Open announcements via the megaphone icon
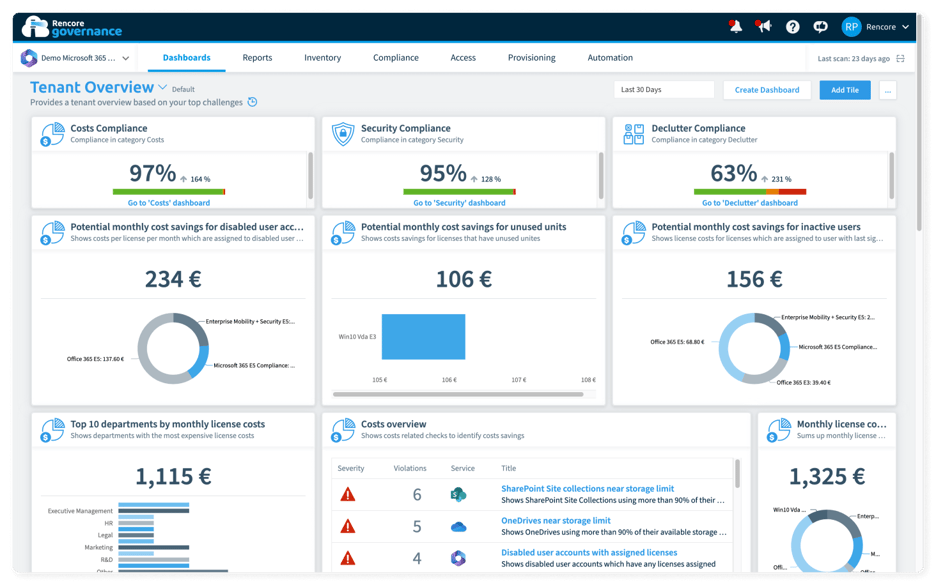Screen dimensions: 936x585 [764, 25]
